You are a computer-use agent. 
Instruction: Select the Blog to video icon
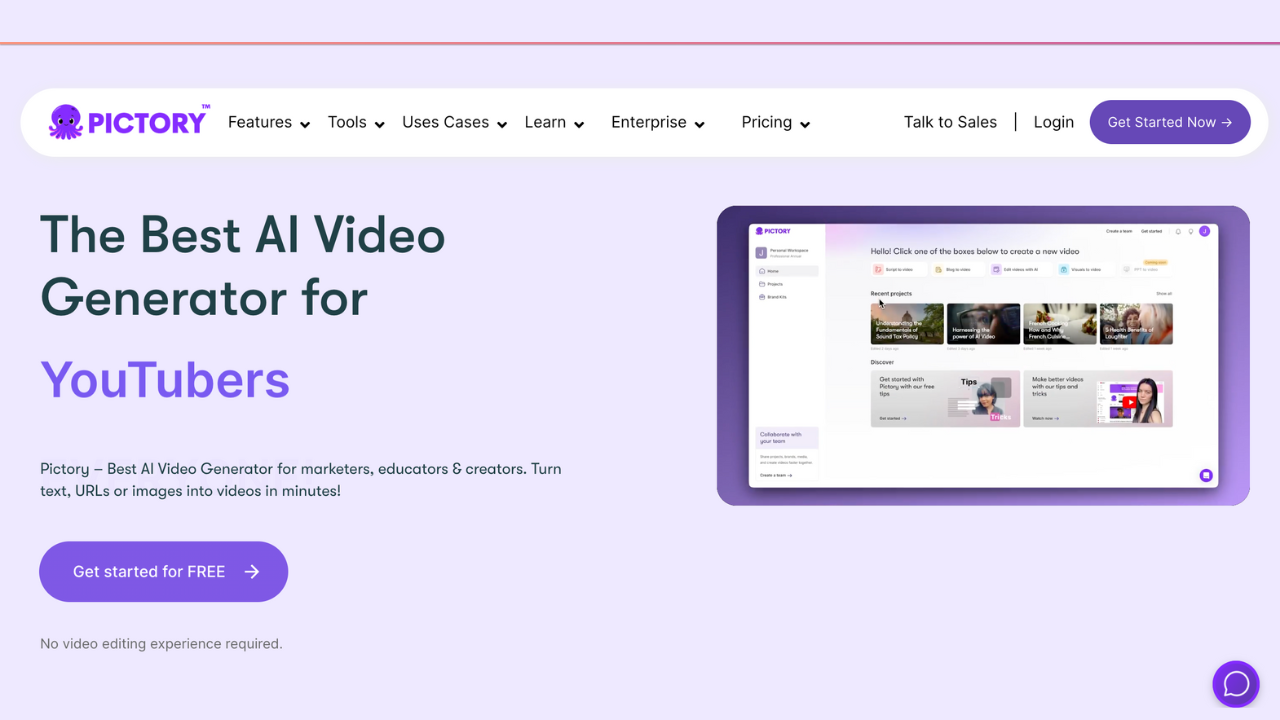pyautogui.click(x=937, y=269)
